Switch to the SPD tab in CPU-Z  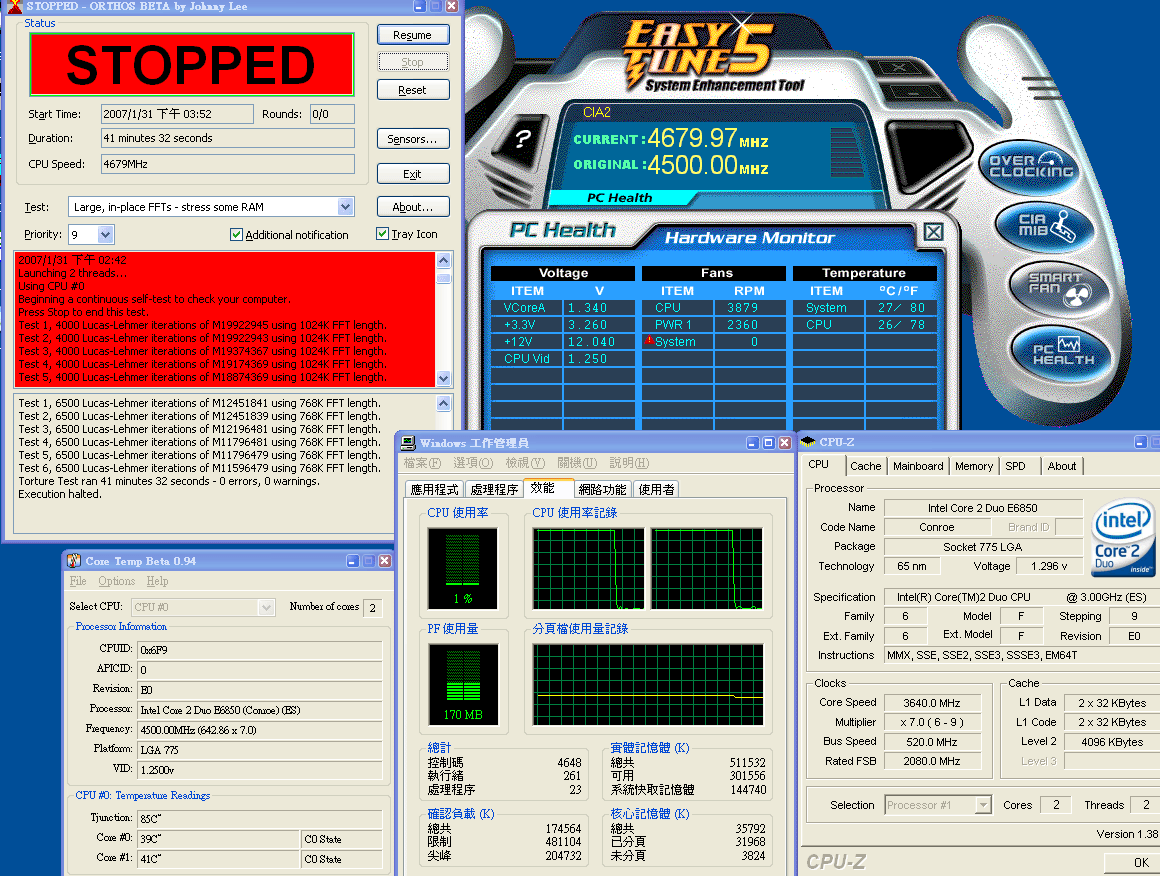pos(1015,466)
